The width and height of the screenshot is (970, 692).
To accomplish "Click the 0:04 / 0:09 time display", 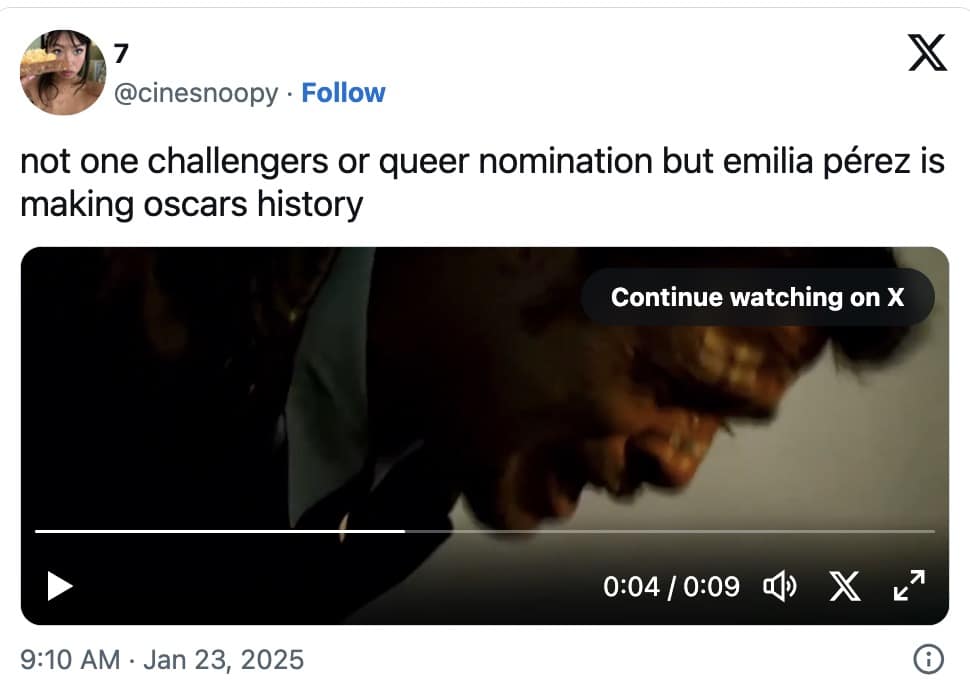I will tap(672, 587).
